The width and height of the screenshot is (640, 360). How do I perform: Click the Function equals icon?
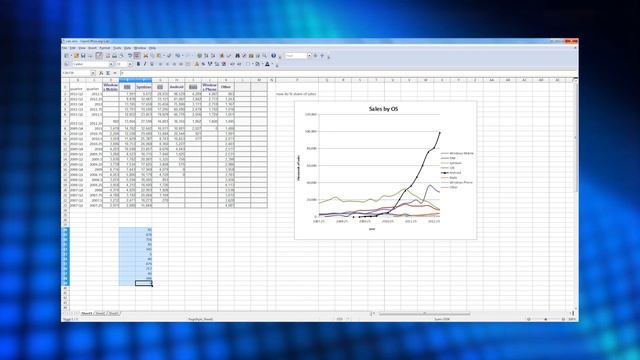pos(115,73)
